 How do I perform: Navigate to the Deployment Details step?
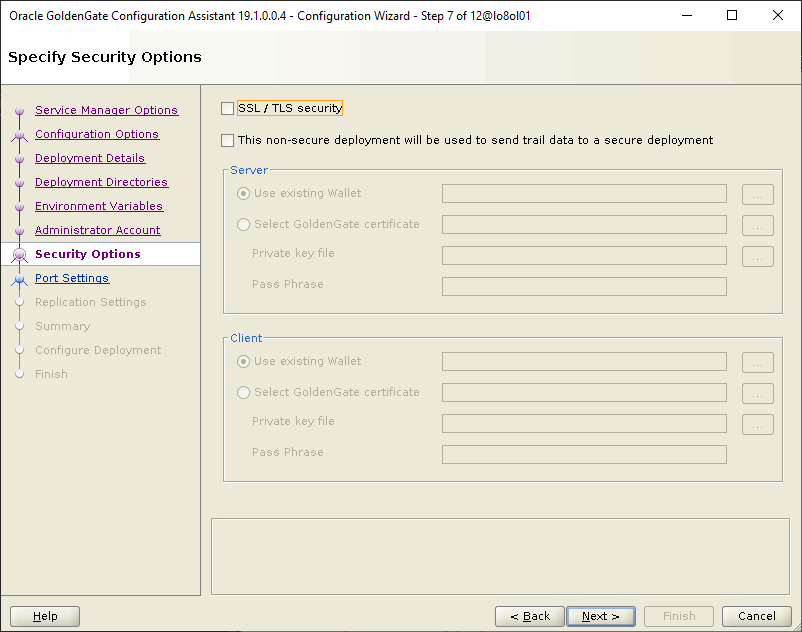(x=89, y=158)
